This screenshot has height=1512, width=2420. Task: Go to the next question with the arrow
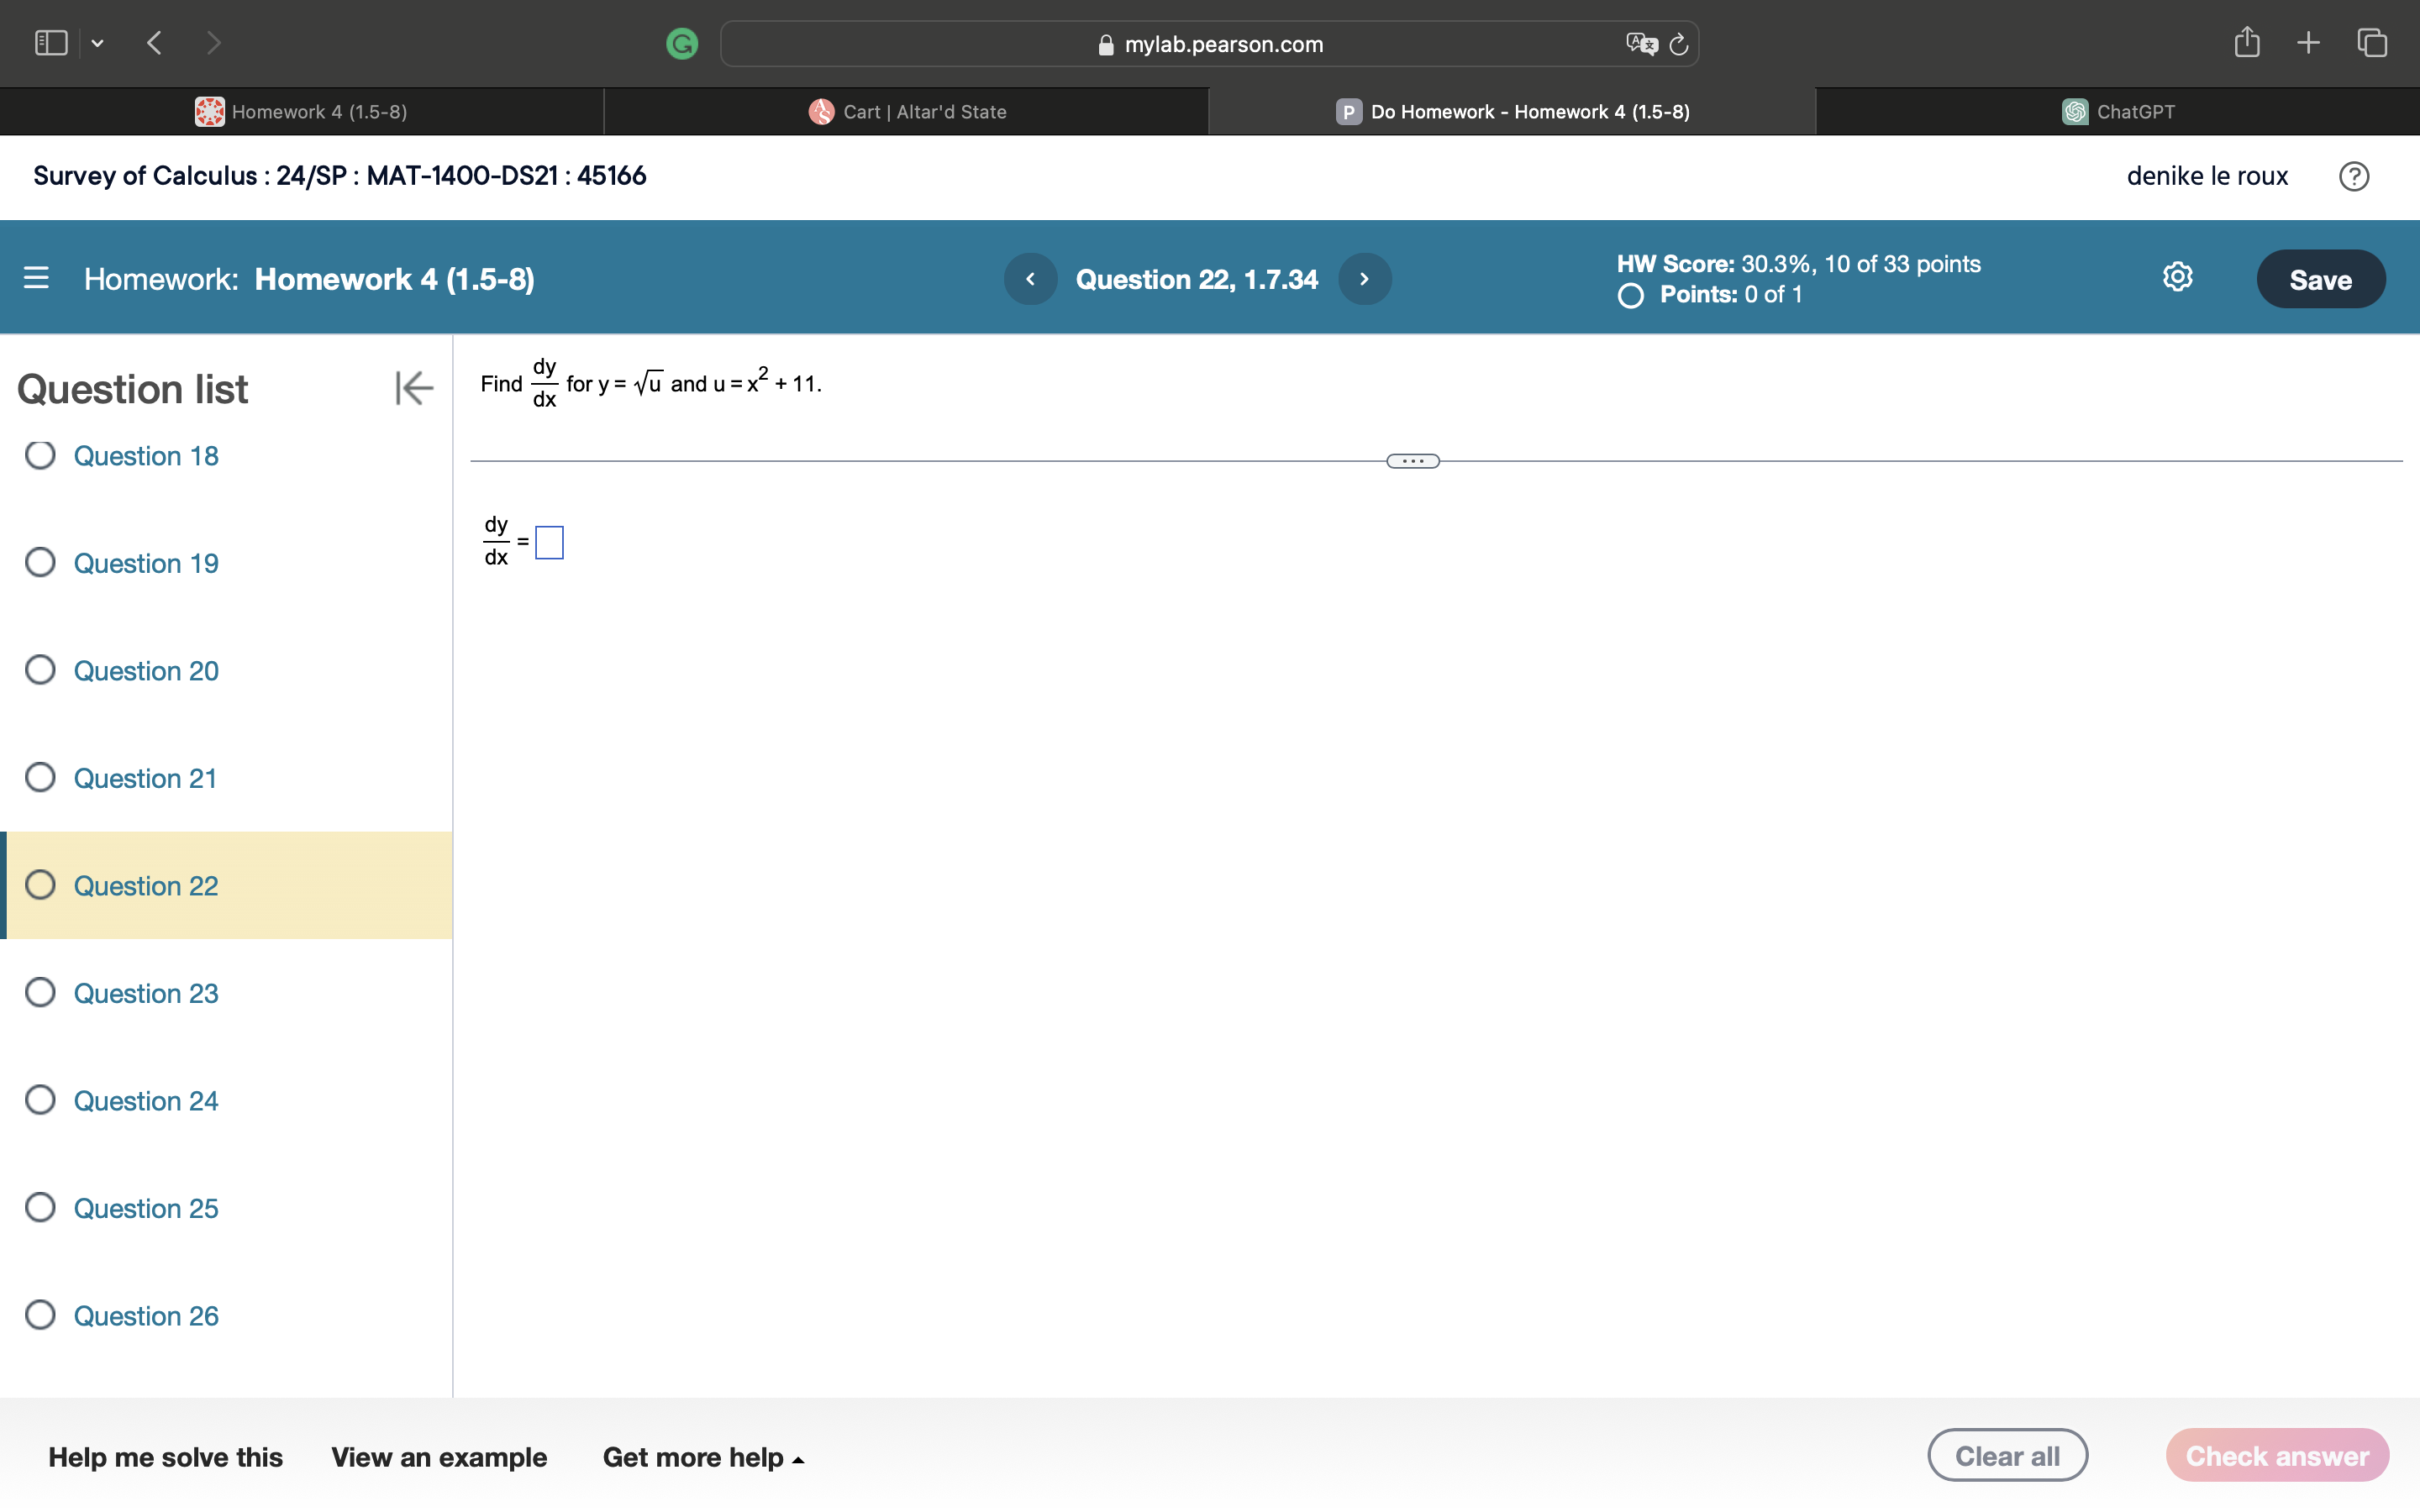(x=1364, y=279)
